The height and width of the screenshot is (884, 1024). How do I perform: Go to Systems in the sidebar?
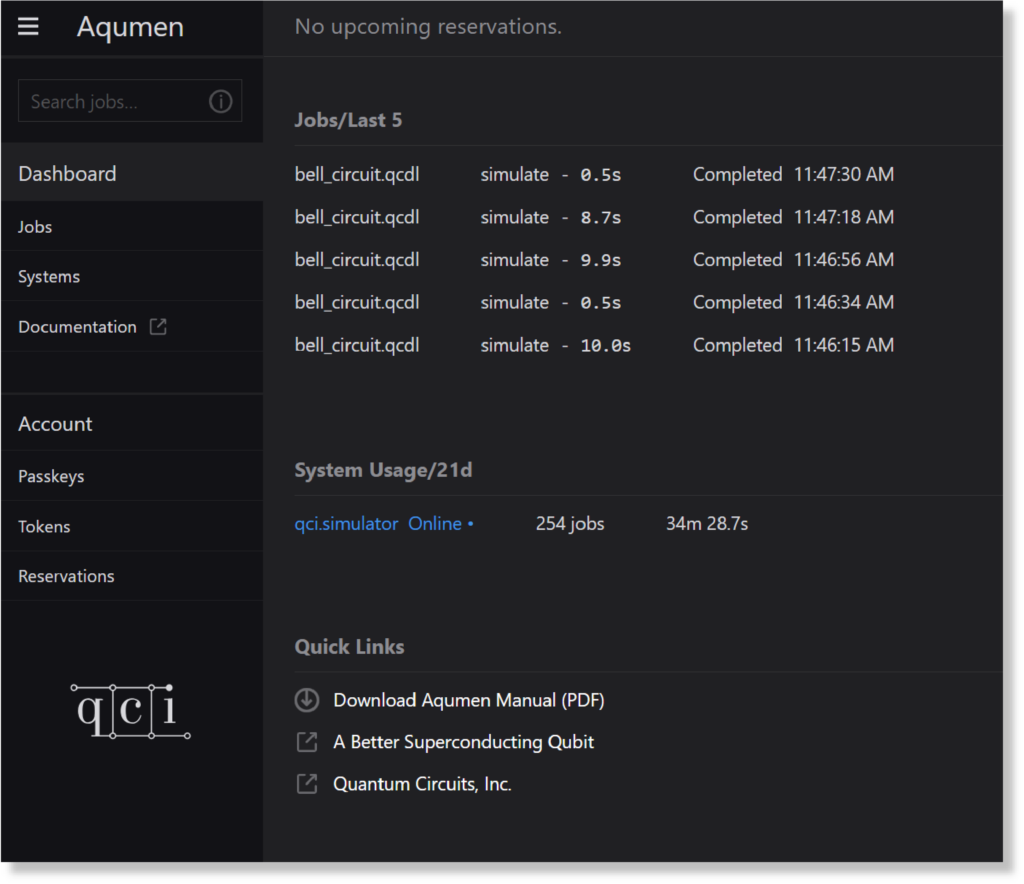point(132,277)
